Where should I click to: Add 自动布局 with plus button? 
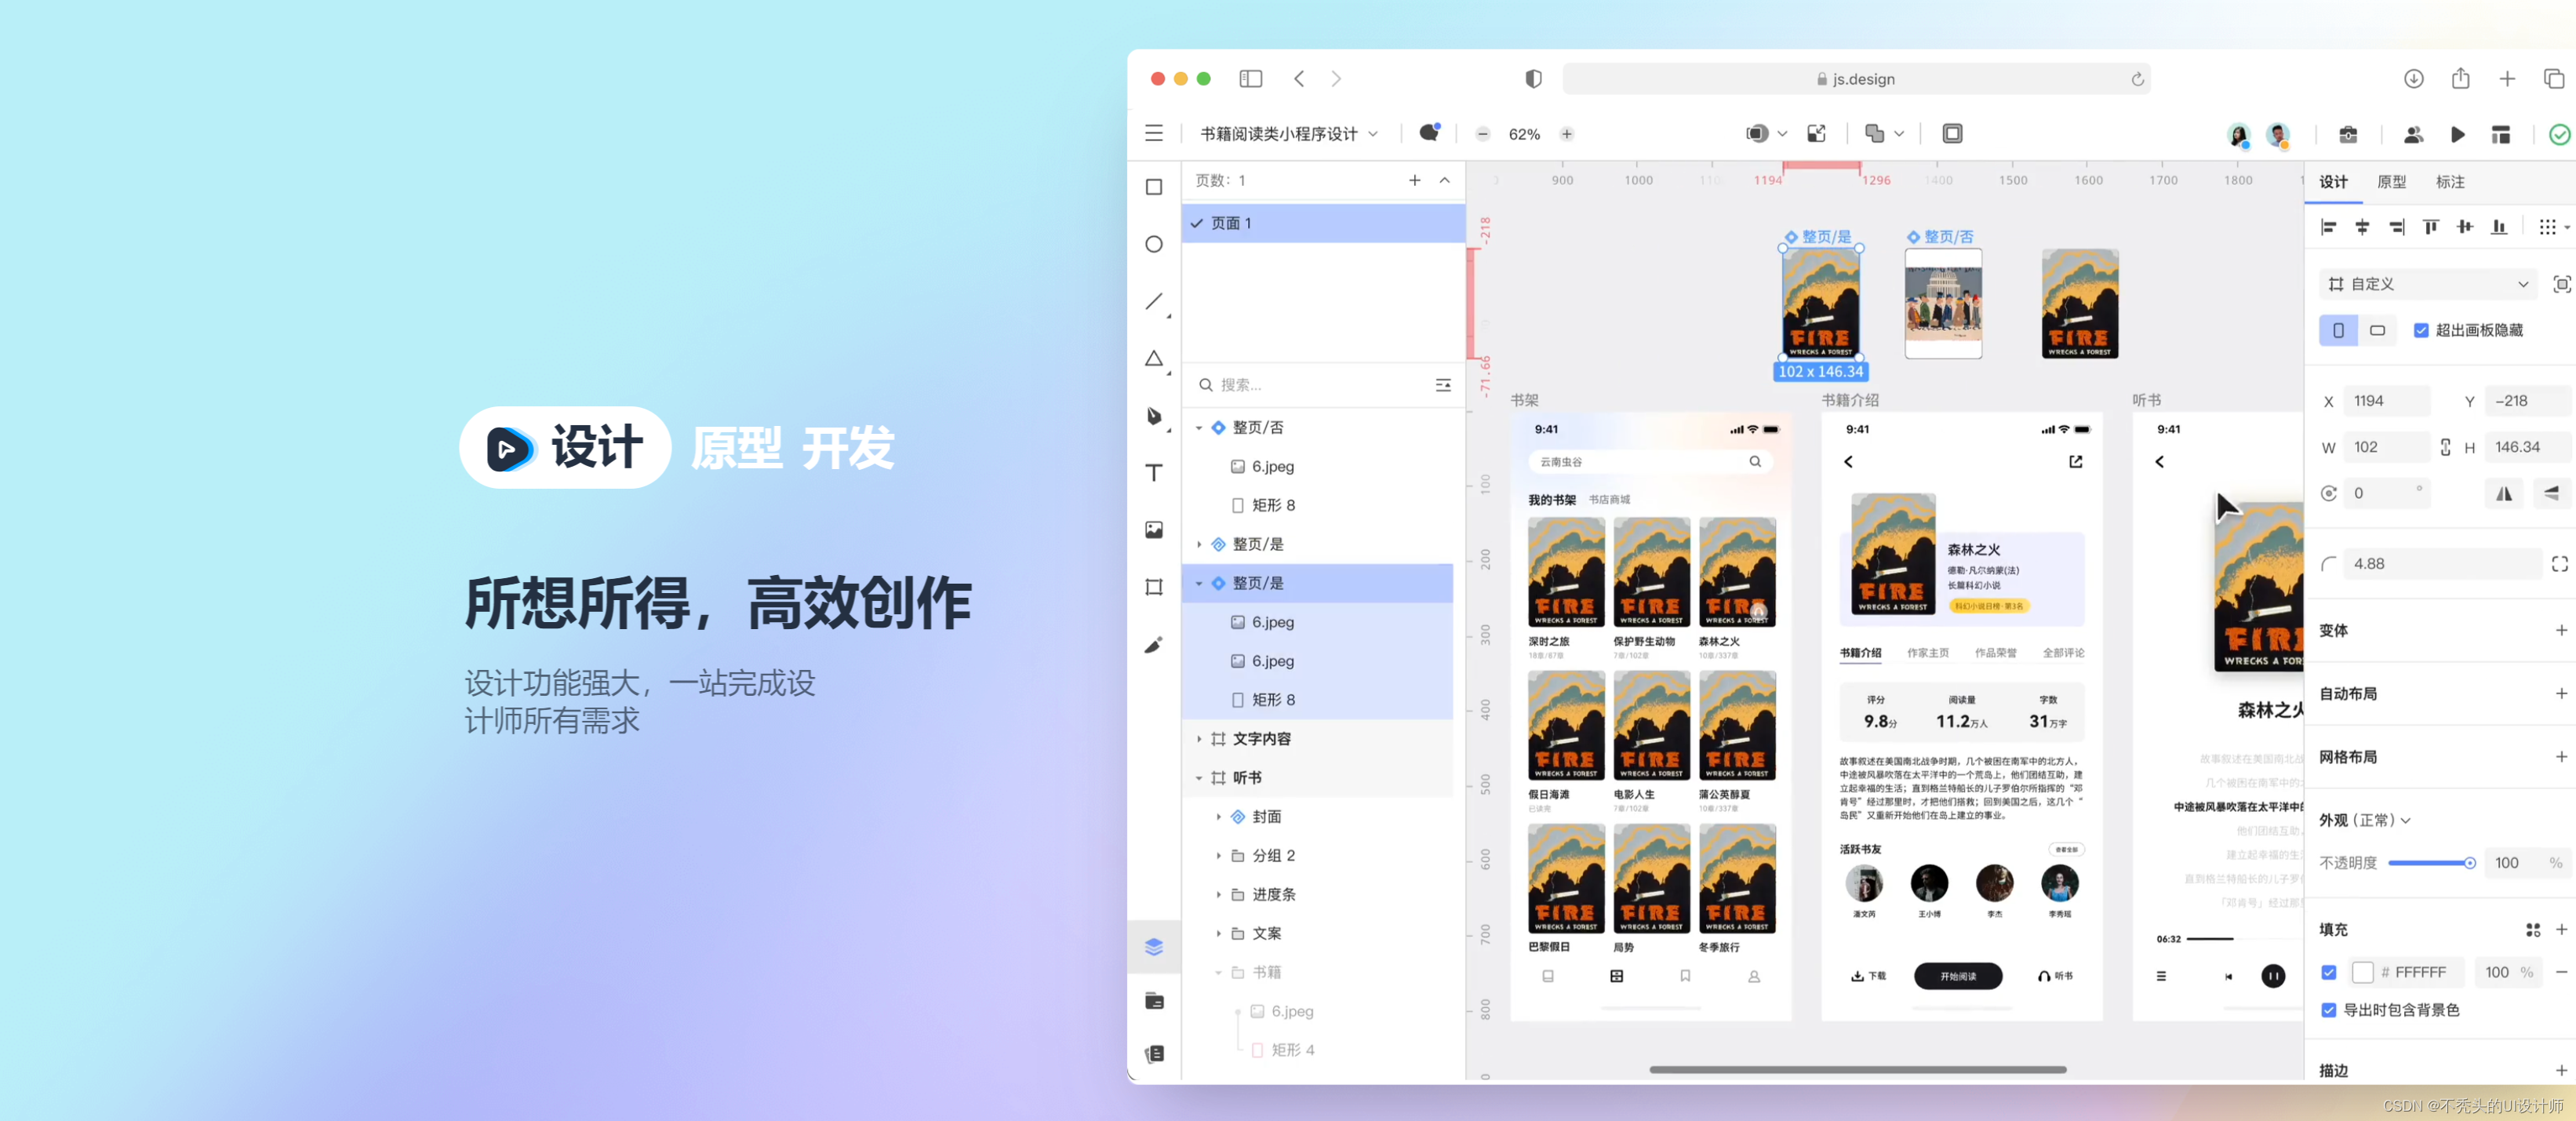point(2560,693)
